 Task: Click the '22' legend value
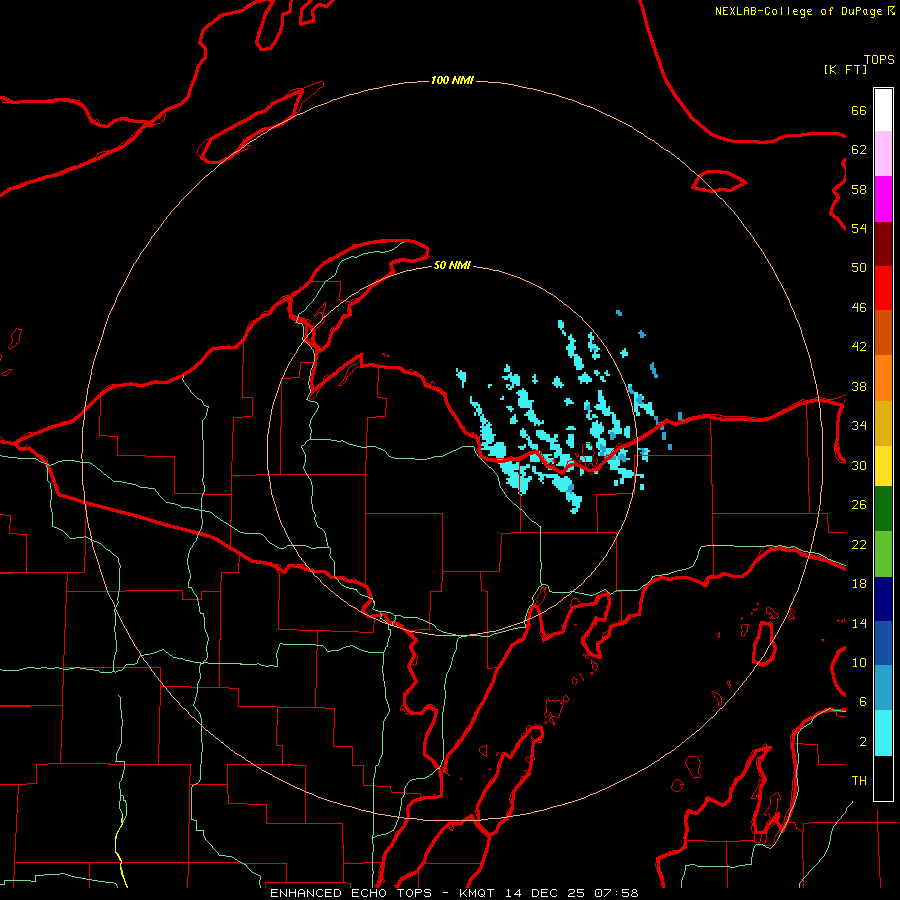click(859, 544)
